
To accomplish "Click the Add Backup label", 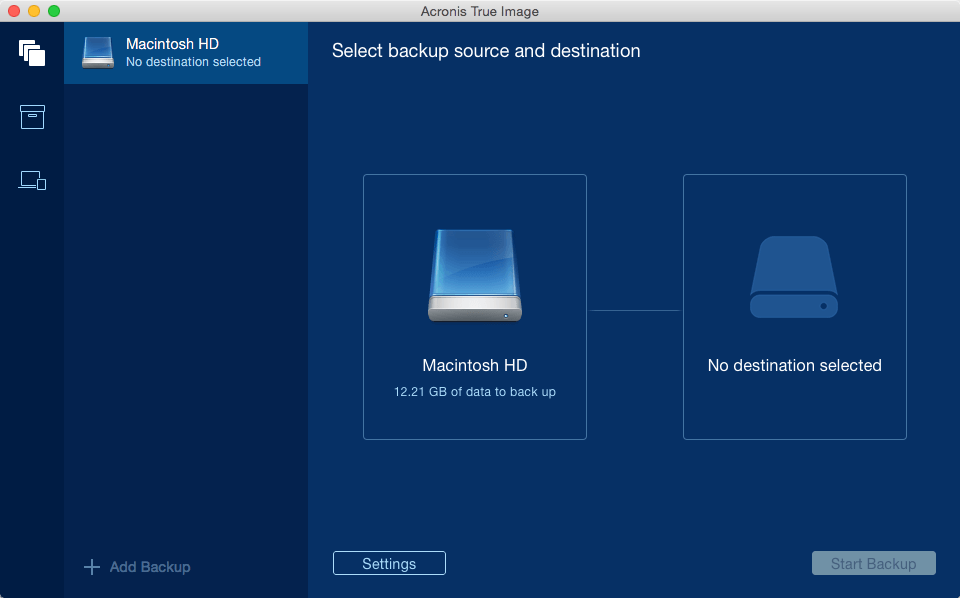I will (150, 567).
